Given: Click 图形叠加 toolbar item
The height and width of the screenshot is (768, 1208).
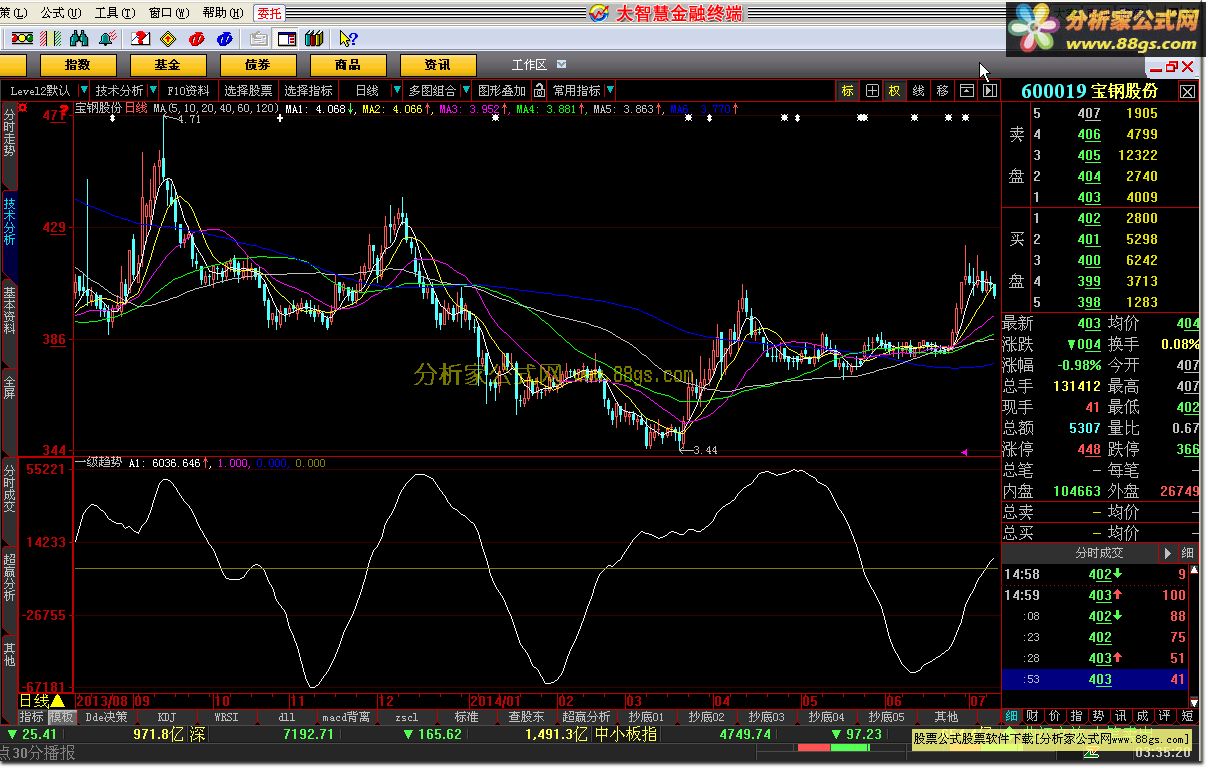Looking at the screenshot, I should coord(502,90).
